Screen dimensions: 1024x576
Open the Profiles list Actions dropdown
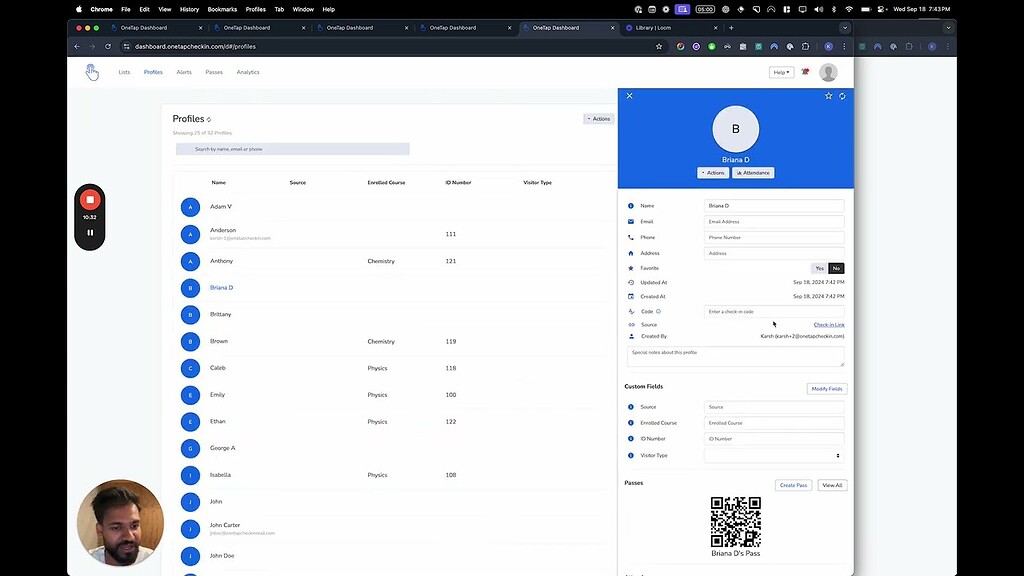[x=598, y=119]
